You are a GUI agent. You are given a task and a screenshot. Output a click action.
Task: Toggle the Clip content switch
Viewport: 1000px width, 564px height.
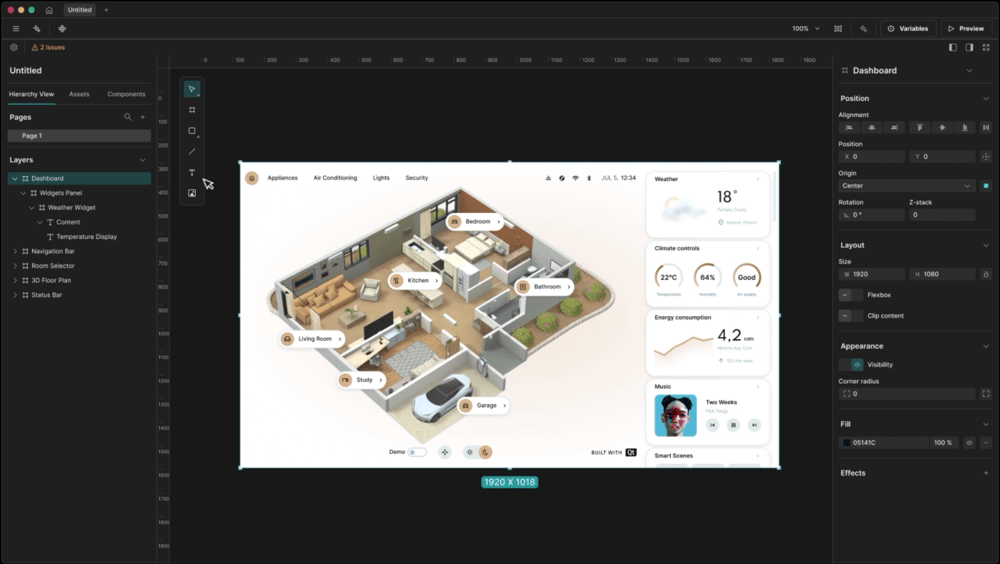(851, 316)
